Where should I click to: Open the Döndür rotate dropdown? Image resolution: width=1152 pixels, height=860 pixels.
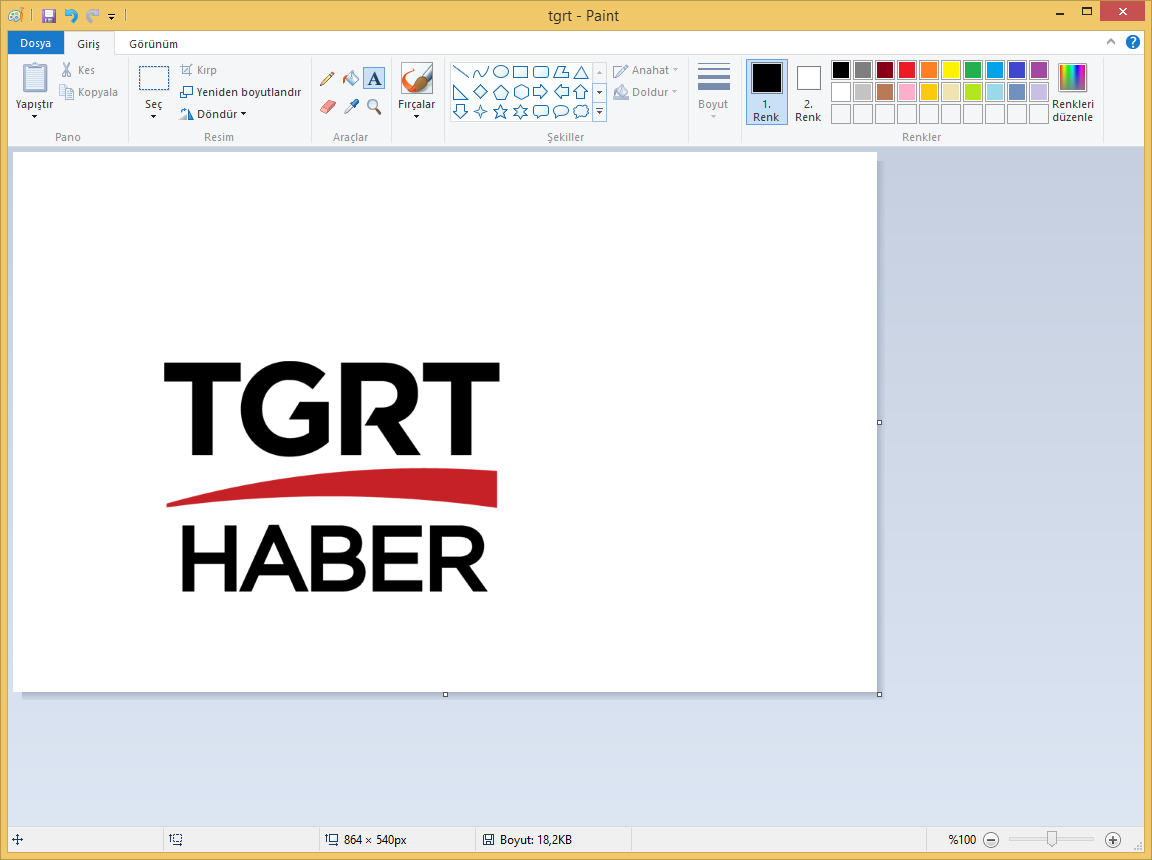tap(213, 114)
